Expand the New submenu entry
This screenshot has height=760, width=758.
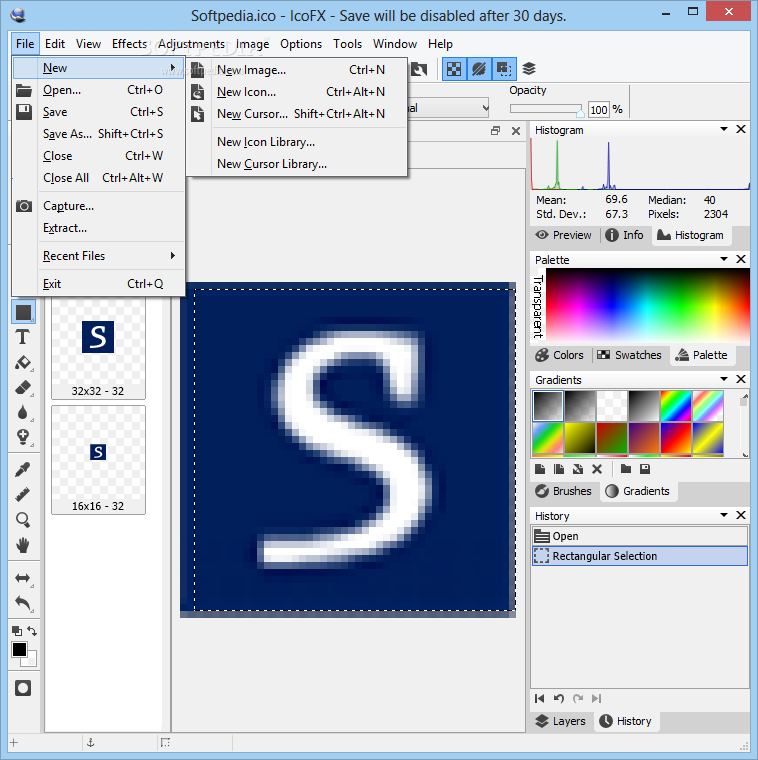coord(98,68)
